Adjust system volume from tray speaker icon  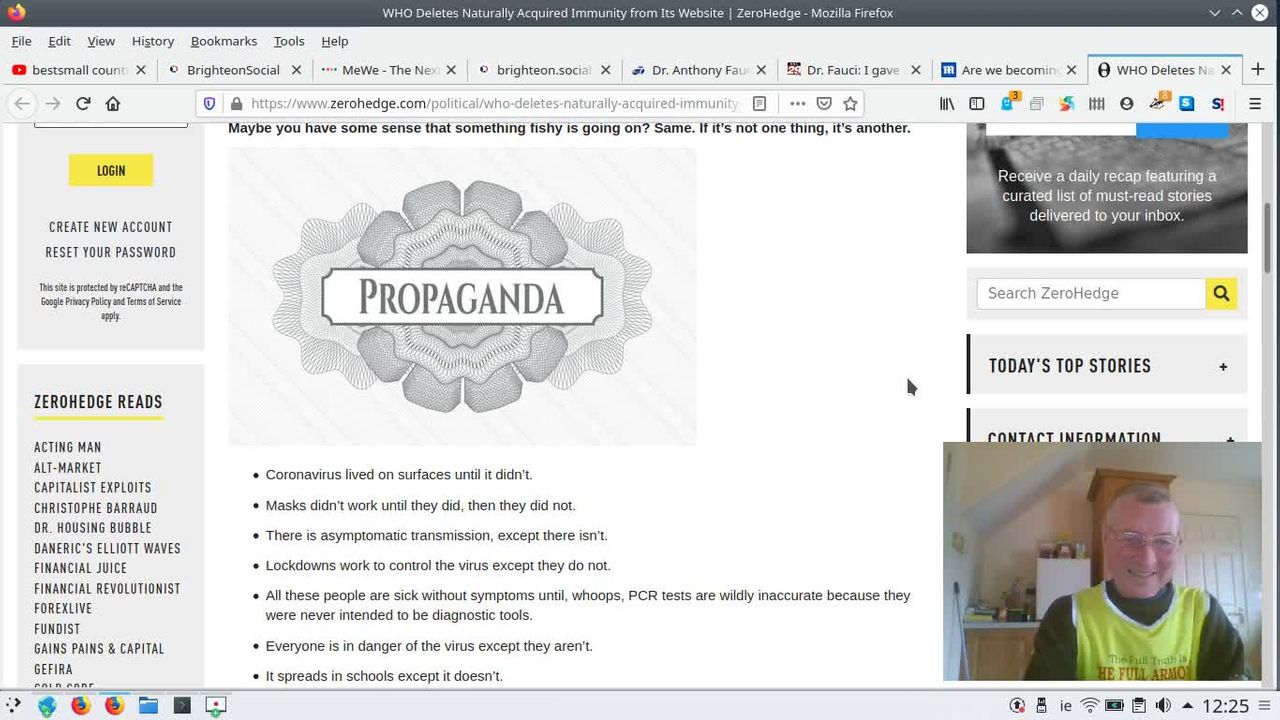click(x=1163, y=705)
